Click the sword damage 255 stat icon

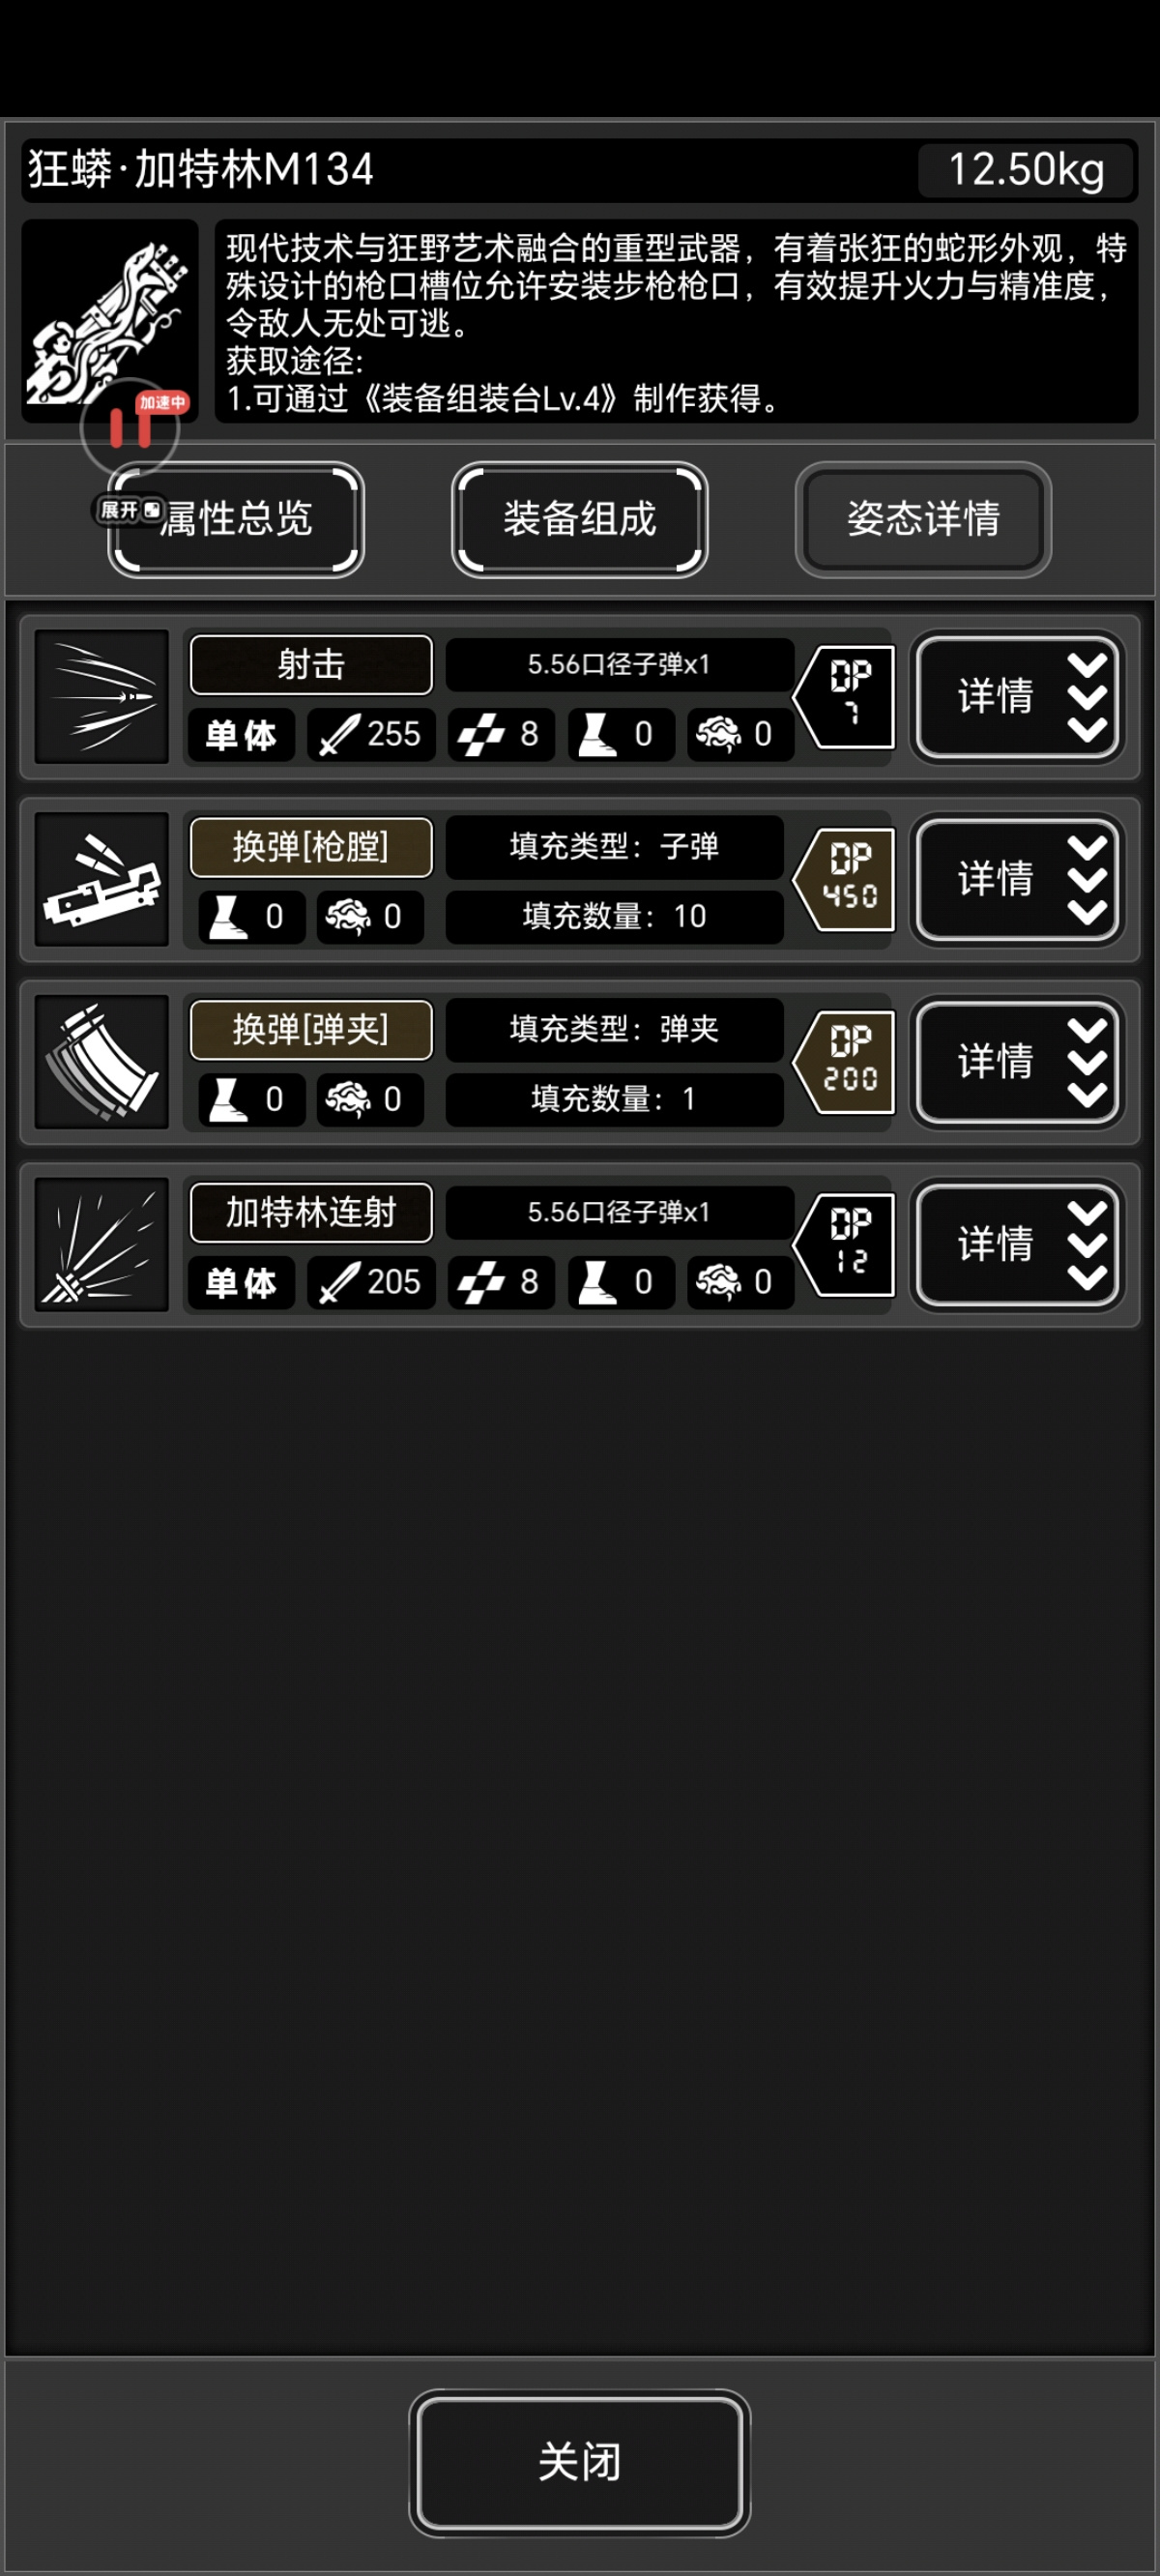click(x=339, y=735)
